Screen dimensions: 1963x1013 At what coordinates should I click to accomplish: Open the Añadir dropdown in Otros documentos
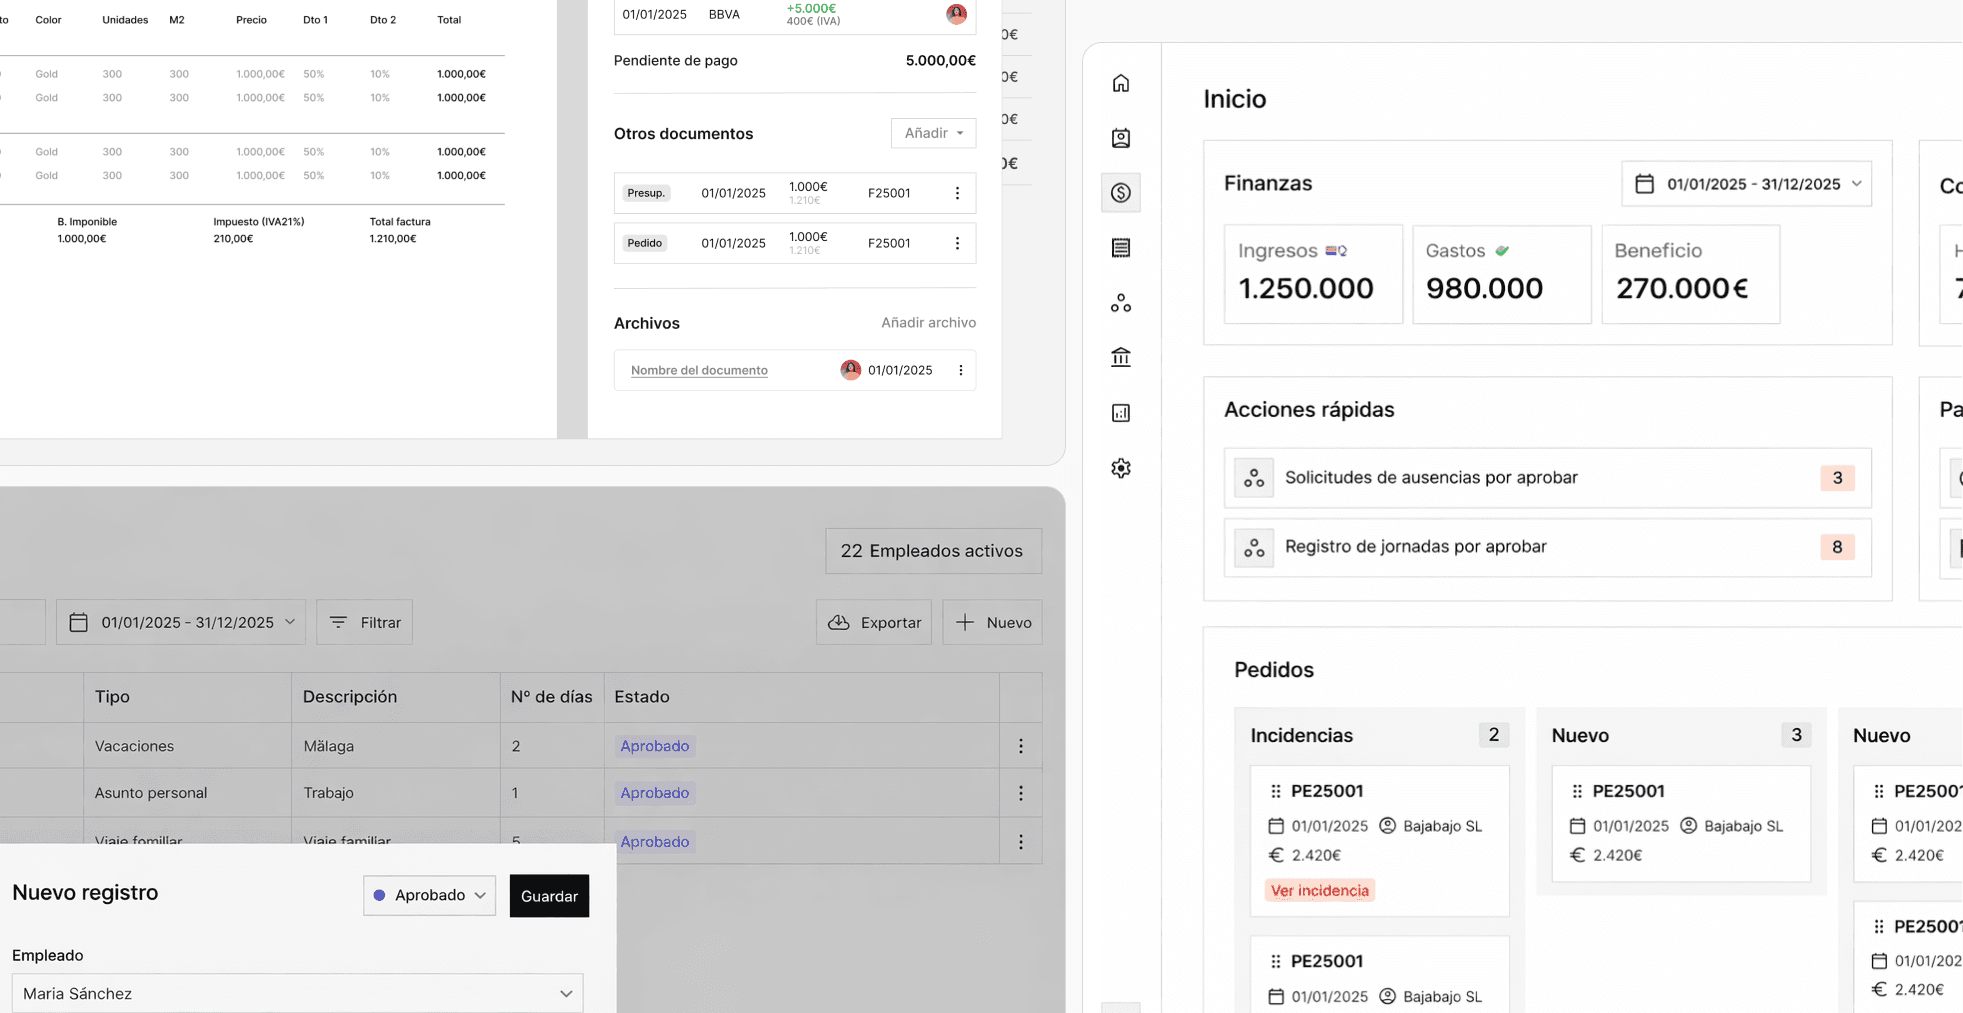[x=933, y=133]
